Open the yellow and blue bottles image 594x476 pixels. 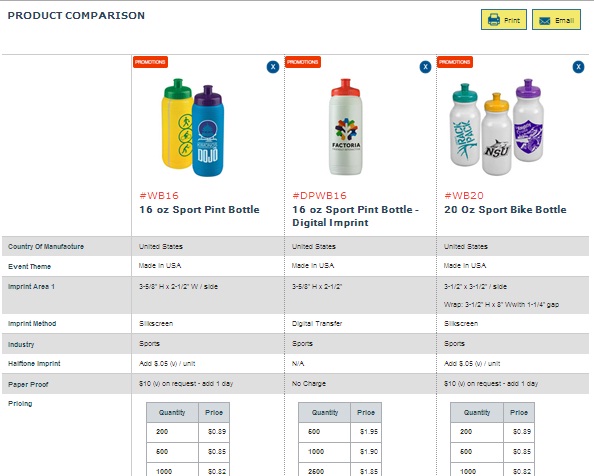click(x=193, y=128)
